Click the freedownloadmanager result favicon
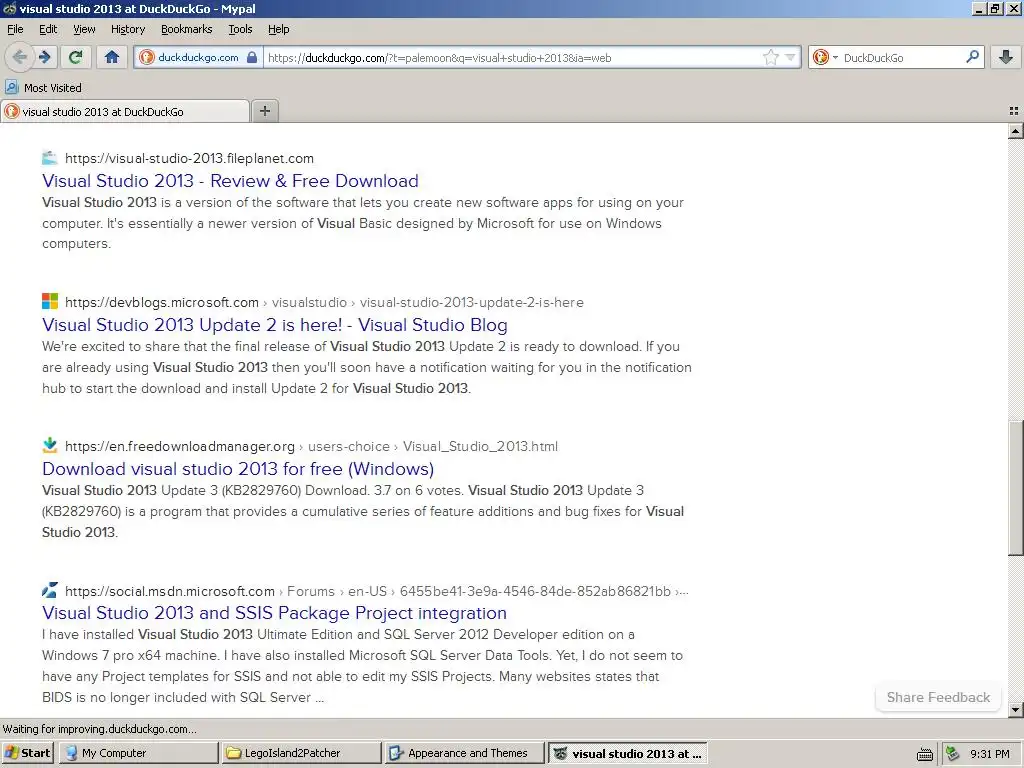 pyautogui.click(x=50, y=445)
